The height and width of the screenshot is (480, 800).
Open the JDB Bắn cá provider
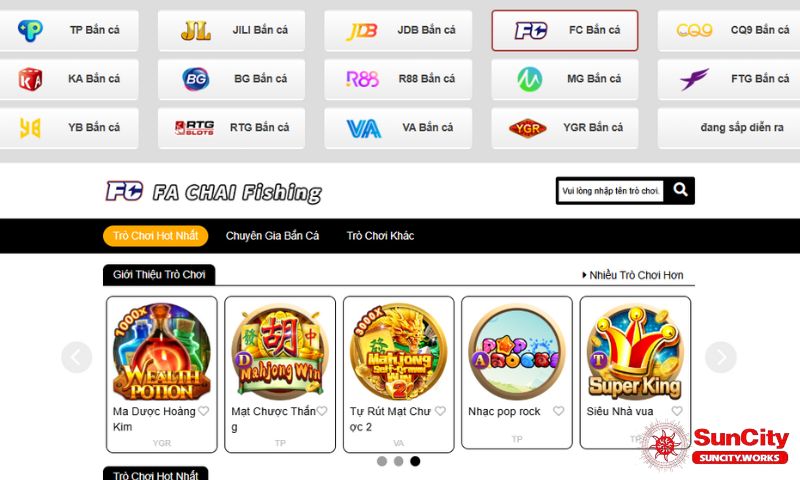(398, 31)
